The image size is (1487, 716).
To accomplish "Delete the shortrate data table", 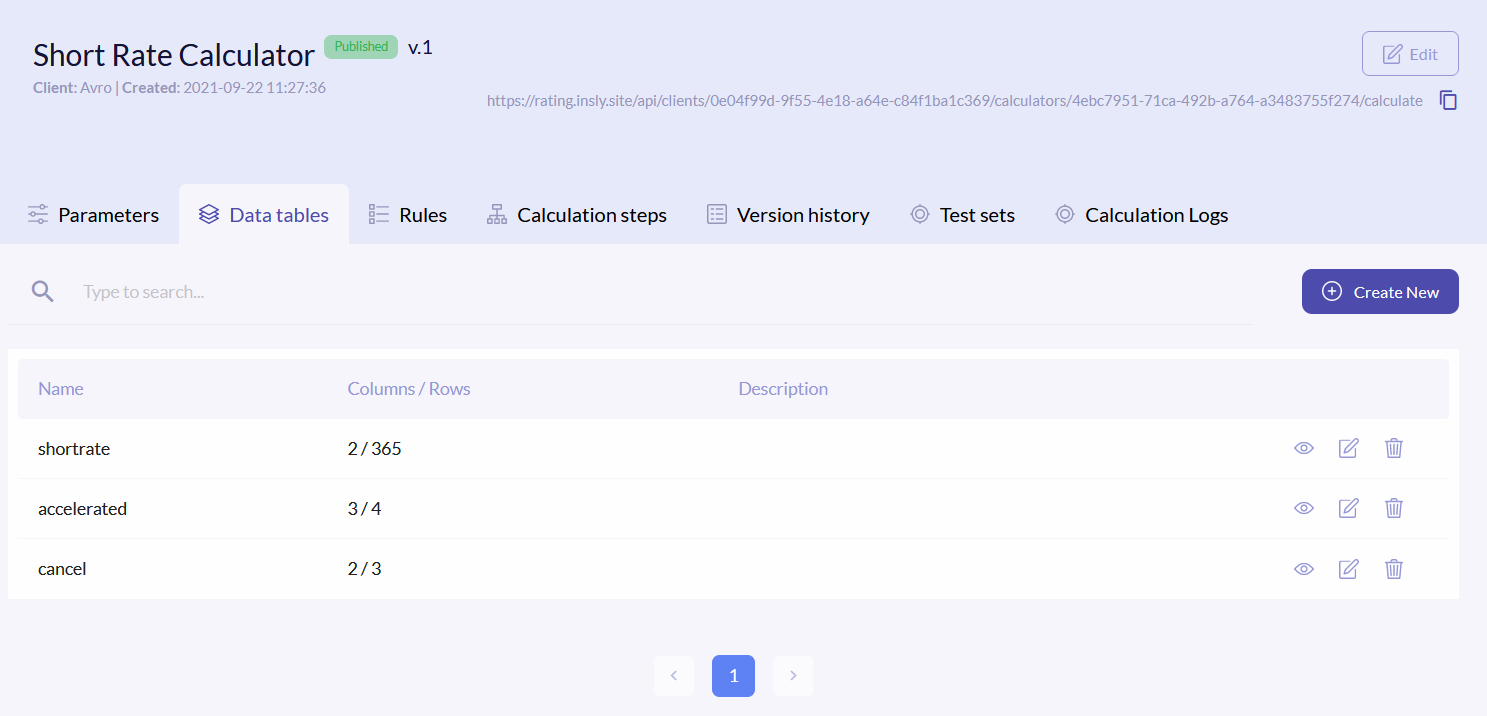I will pyautogui.click(x=1393, y=449).
